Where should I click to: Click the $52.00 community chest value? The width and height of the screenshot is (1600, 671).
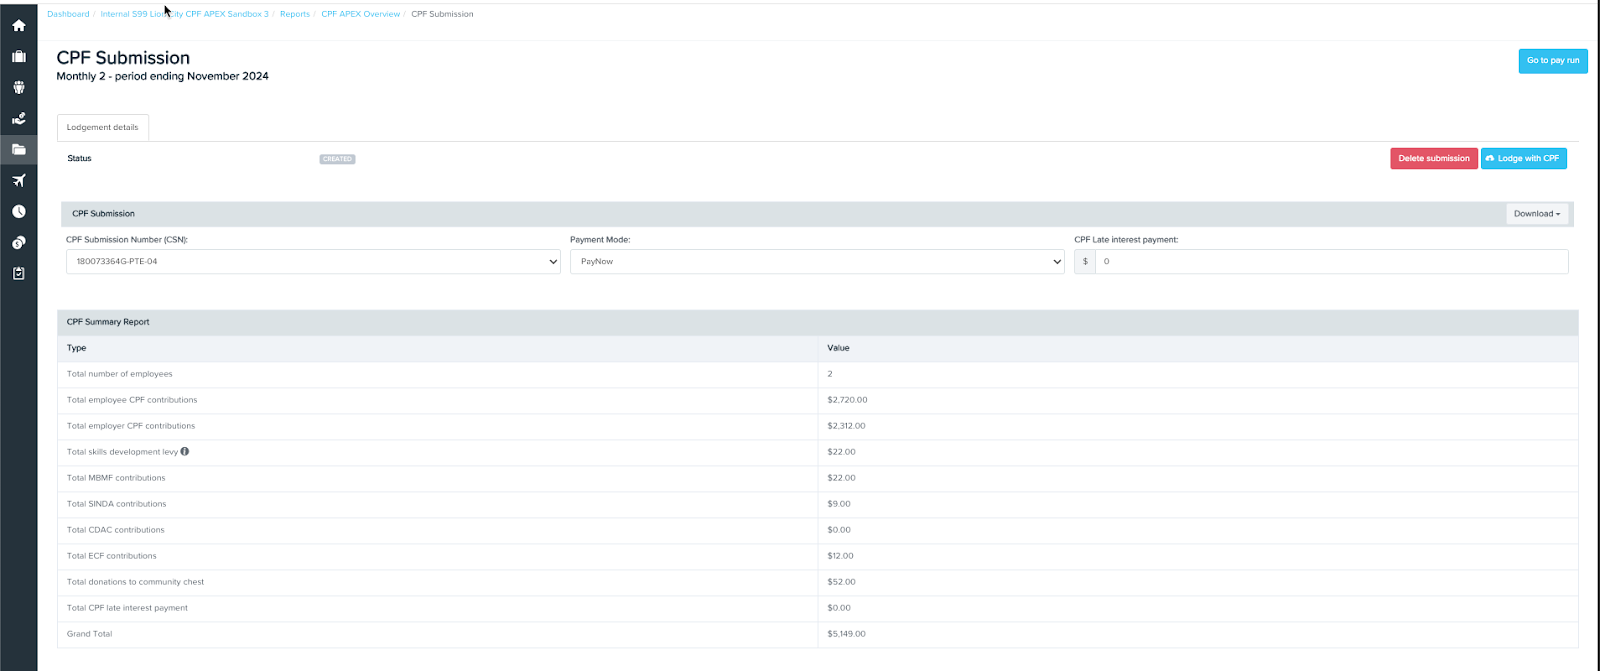pos(841,582)
